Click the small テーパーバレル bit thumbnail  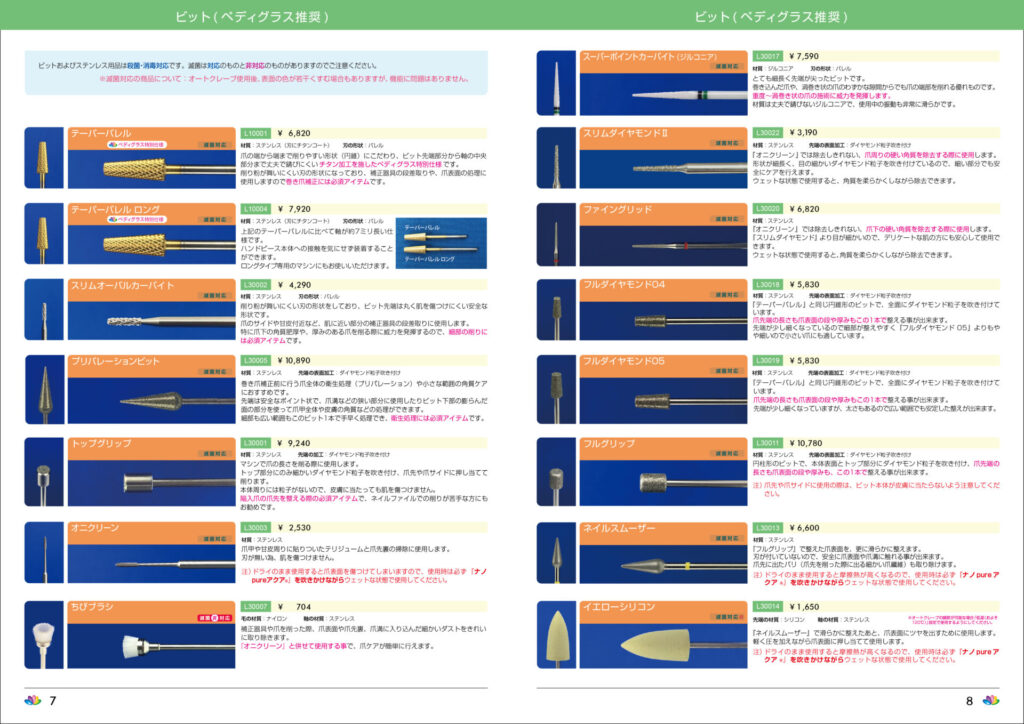[x=44, y=157]
